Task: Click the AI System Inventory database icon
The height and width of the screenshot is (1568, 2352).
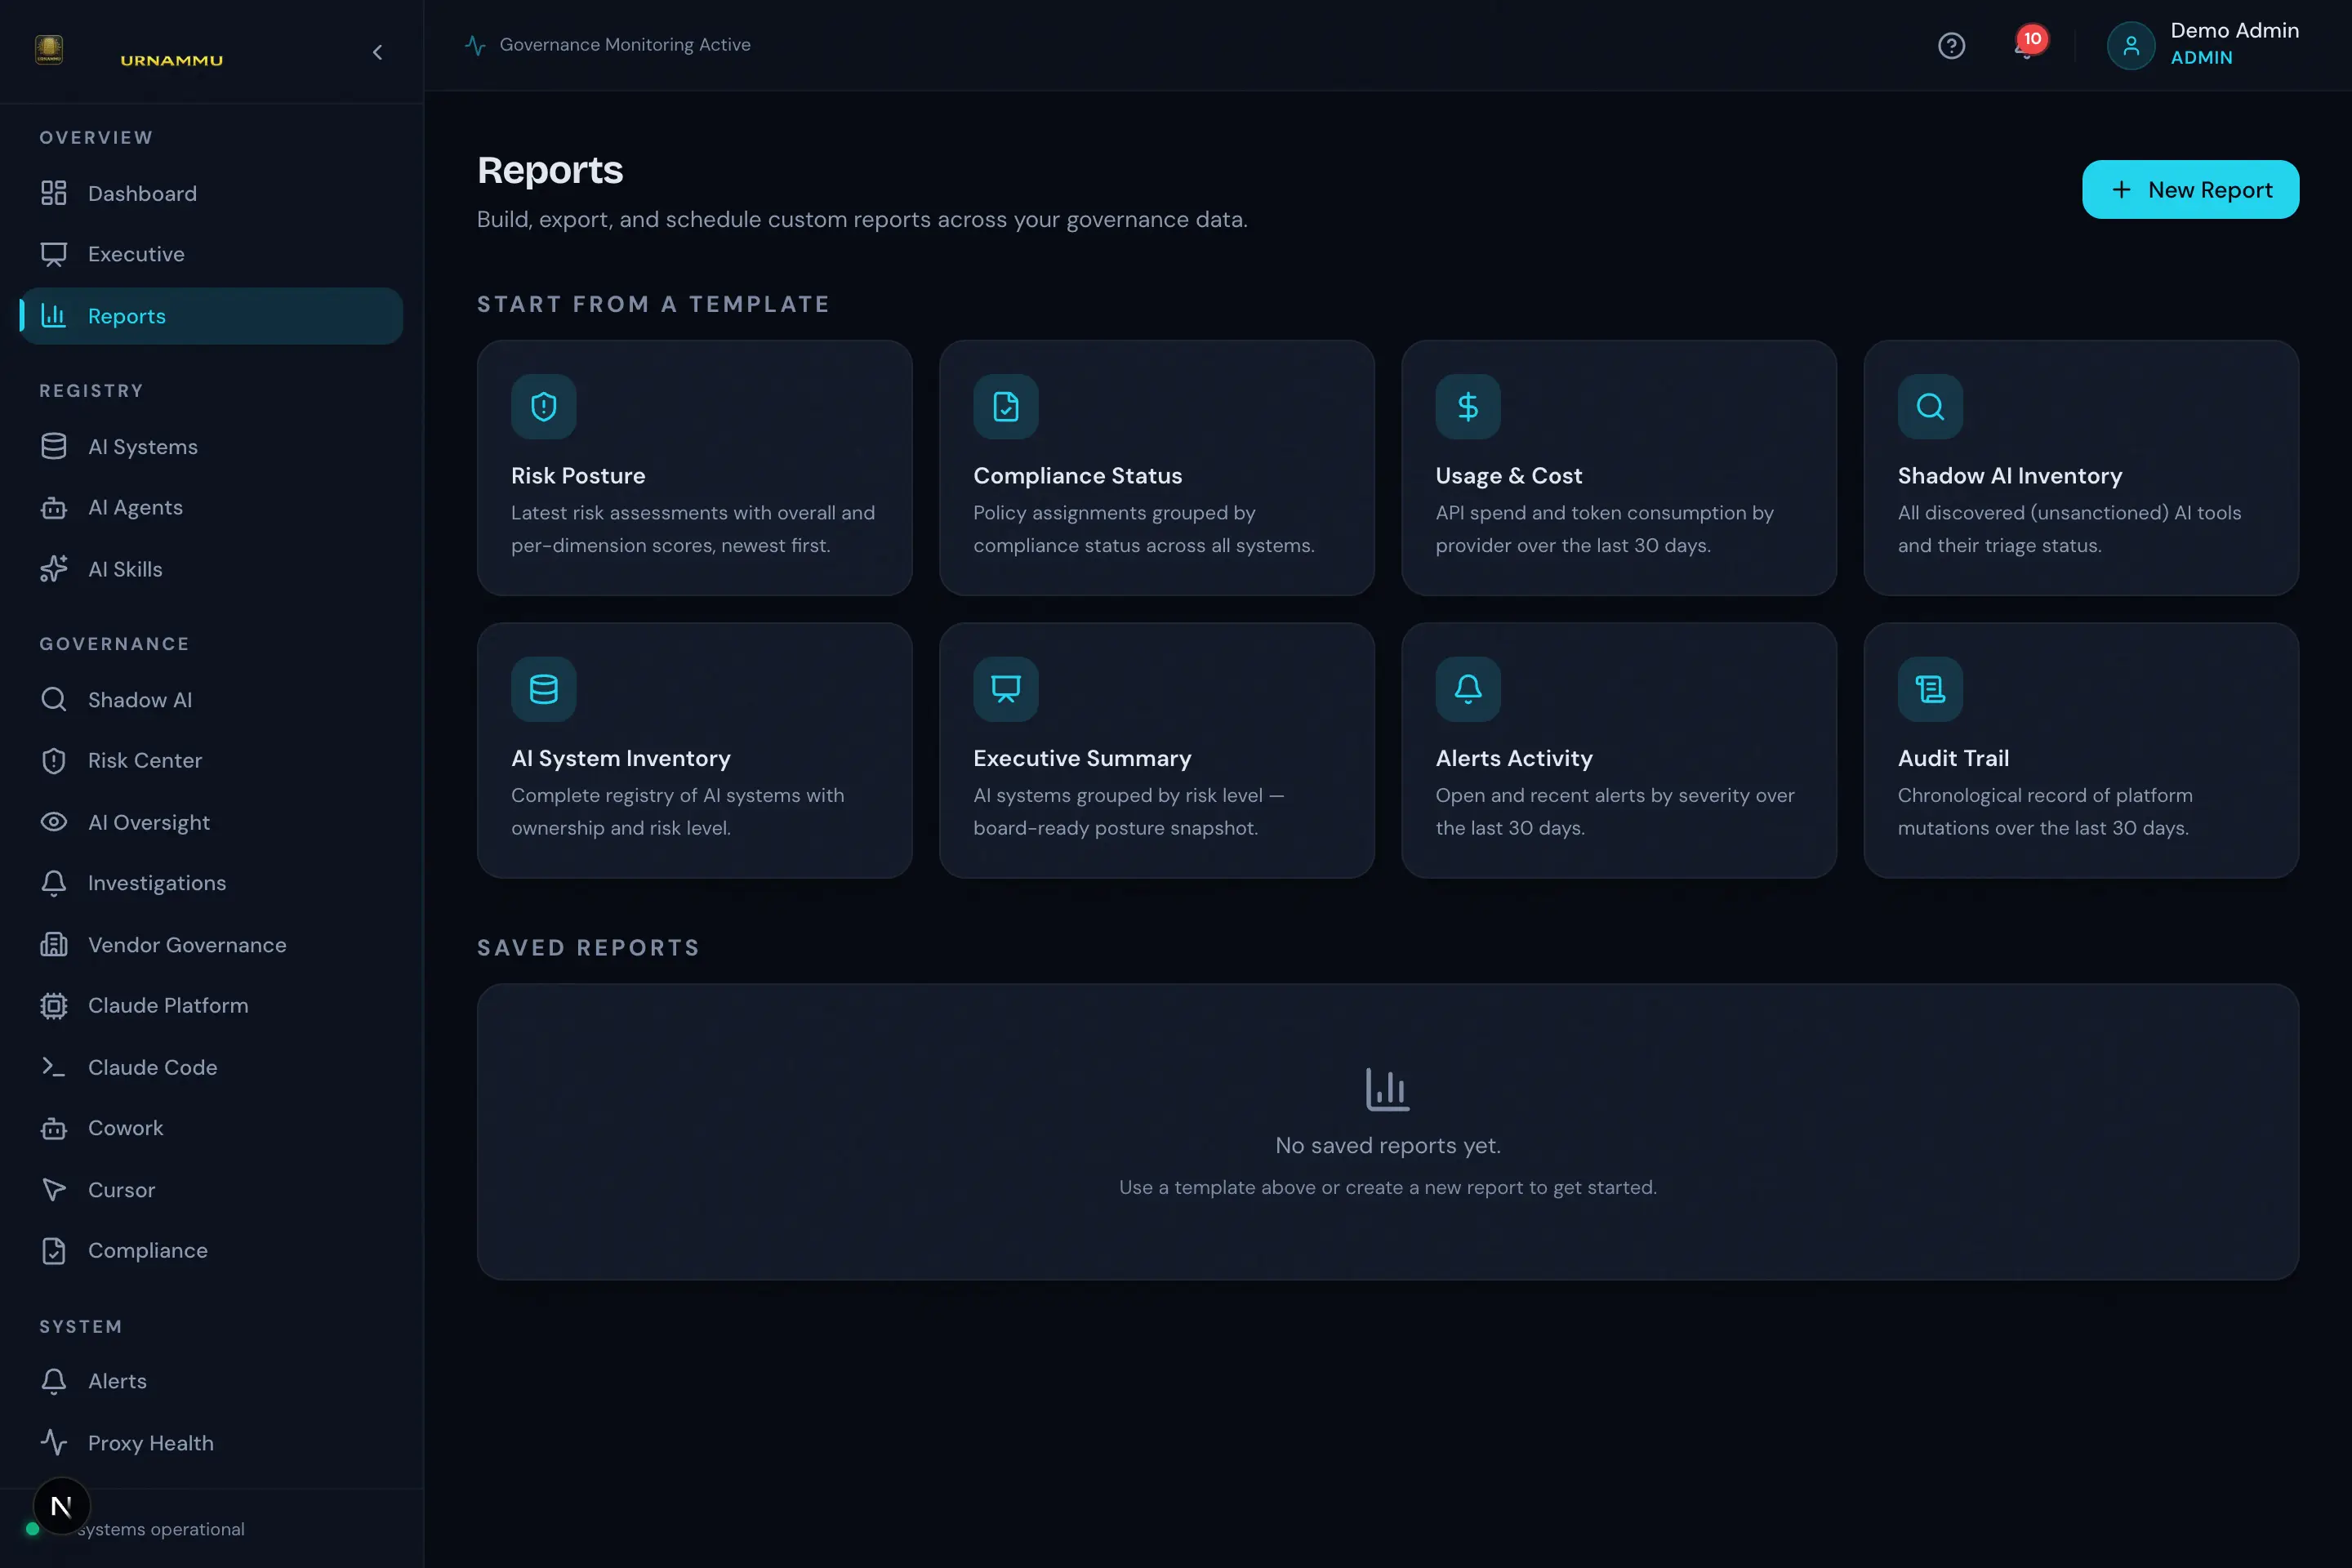Action: (x=544, y=689)
